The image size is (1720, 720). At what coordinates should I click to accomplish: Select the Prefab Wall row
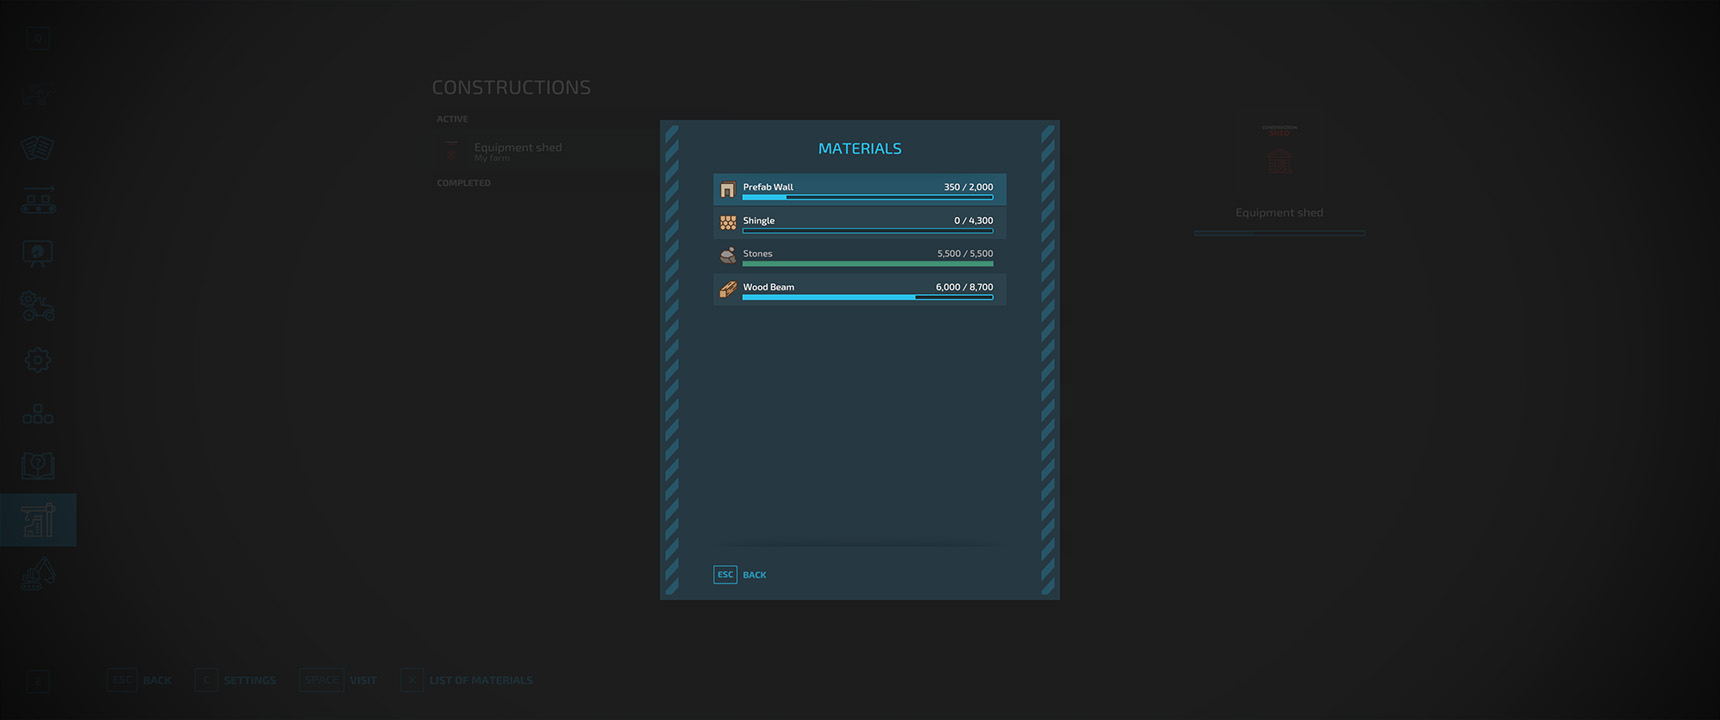(x=860, y=190)
